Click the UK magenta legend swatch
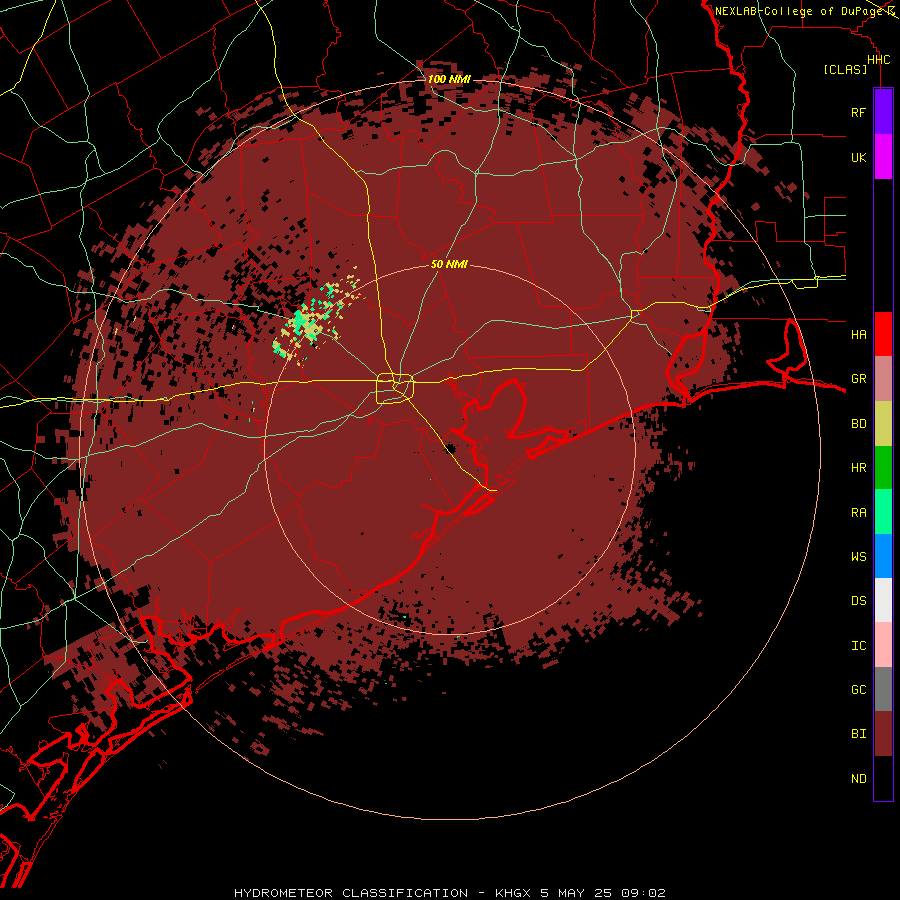This screenshot has width=900, height=900. point(883,157)
